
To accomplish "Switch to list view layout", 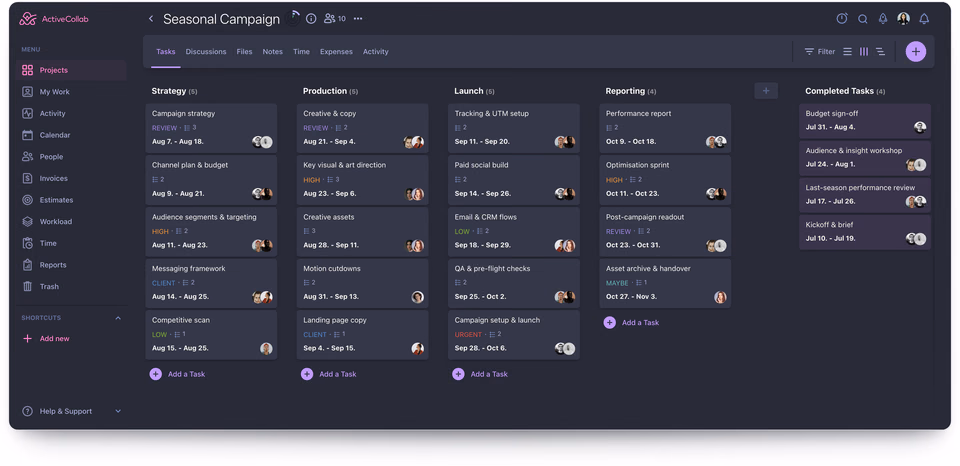I will [x=847, y=52].
